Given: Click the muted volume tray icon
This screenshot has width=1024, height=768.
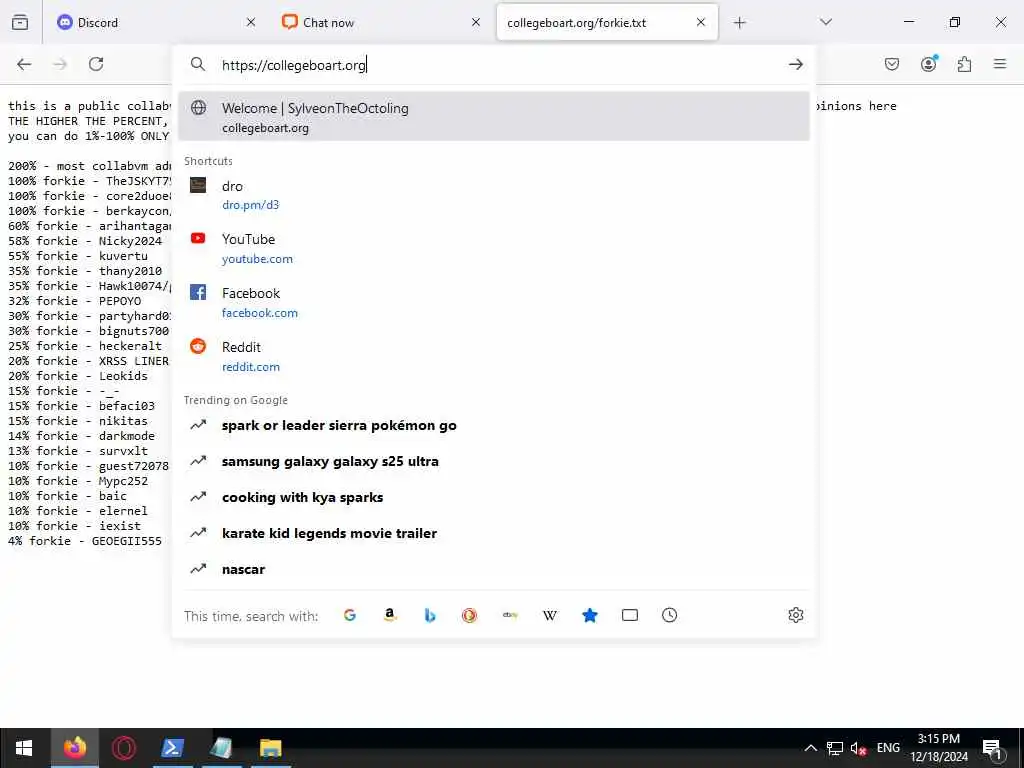Looking at the screenshot, I should point(858,748).
